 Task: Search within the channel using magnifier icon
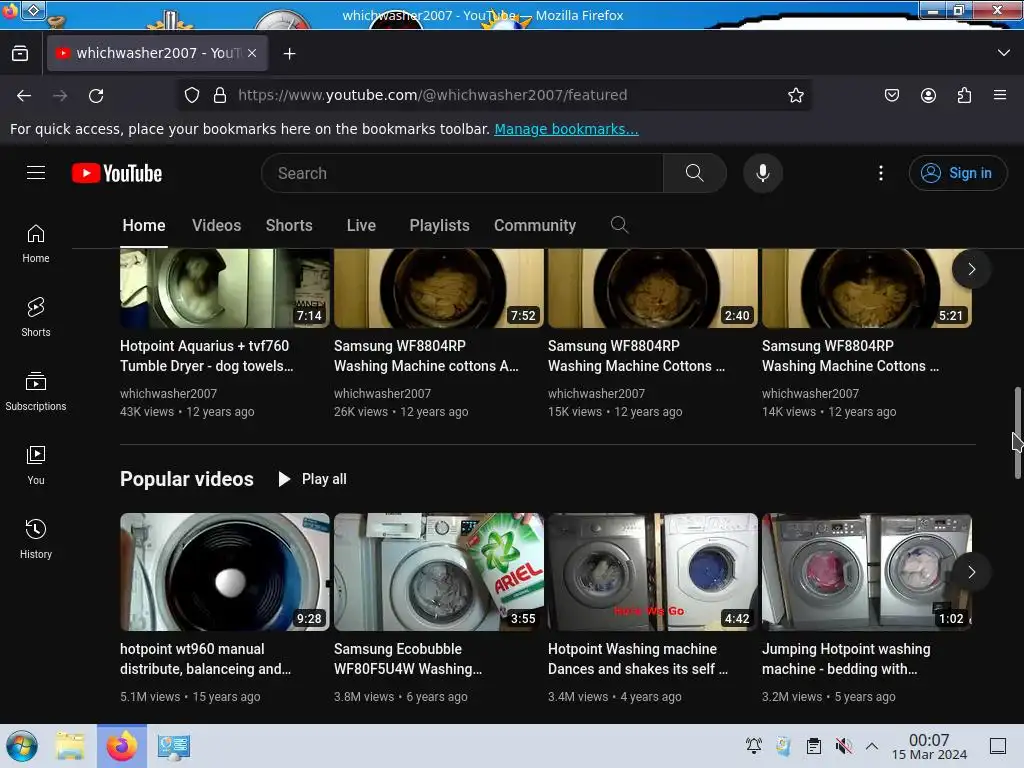coord(619,225)
